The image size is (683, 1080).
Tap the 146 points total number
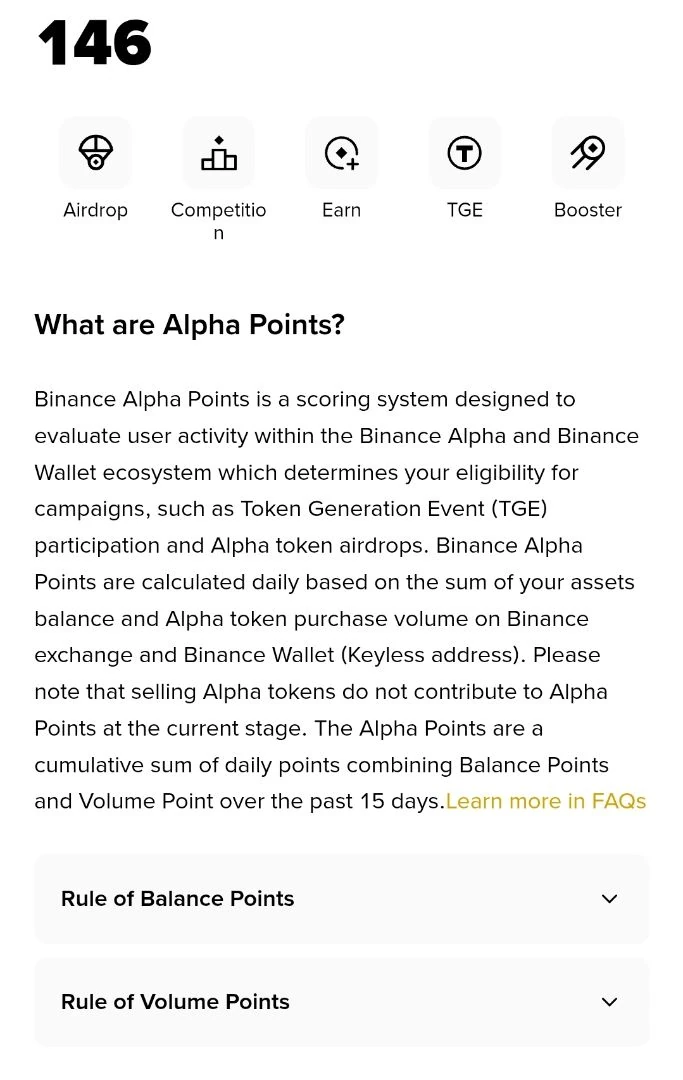[94, 43]
